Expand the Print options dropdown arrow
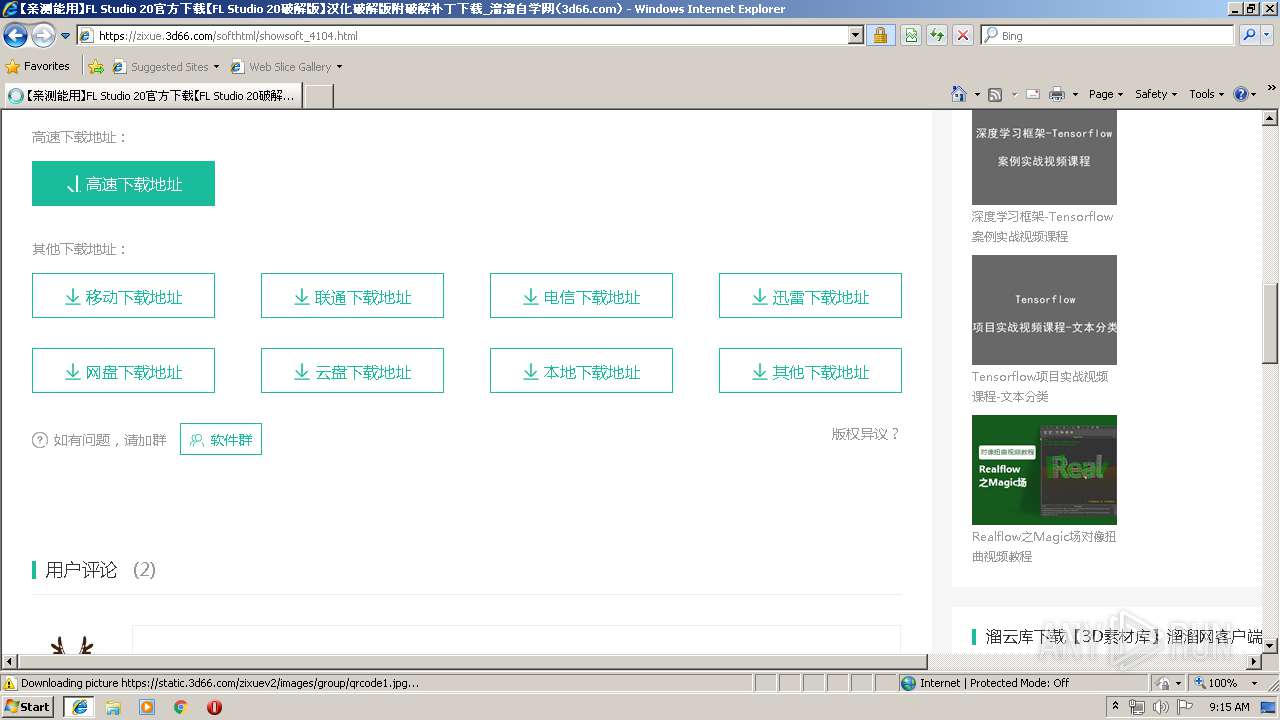 [x=1075, y=94]
